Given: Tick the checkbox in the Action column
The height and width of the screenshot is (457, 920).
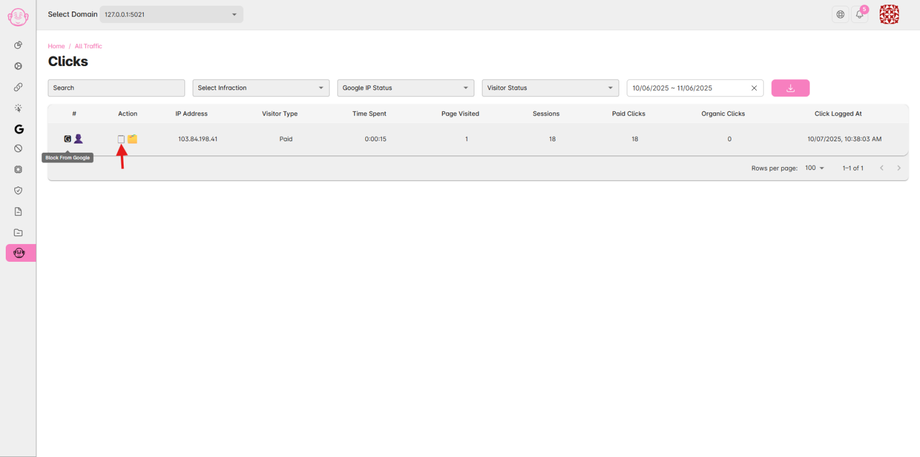Looking at the screenshot, I should coord(121,139).
